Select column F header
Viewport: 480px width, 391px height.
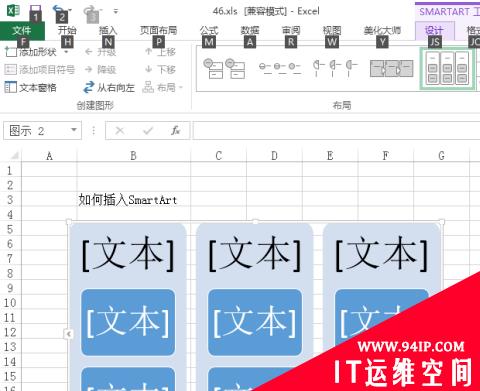tap(385, 156)
